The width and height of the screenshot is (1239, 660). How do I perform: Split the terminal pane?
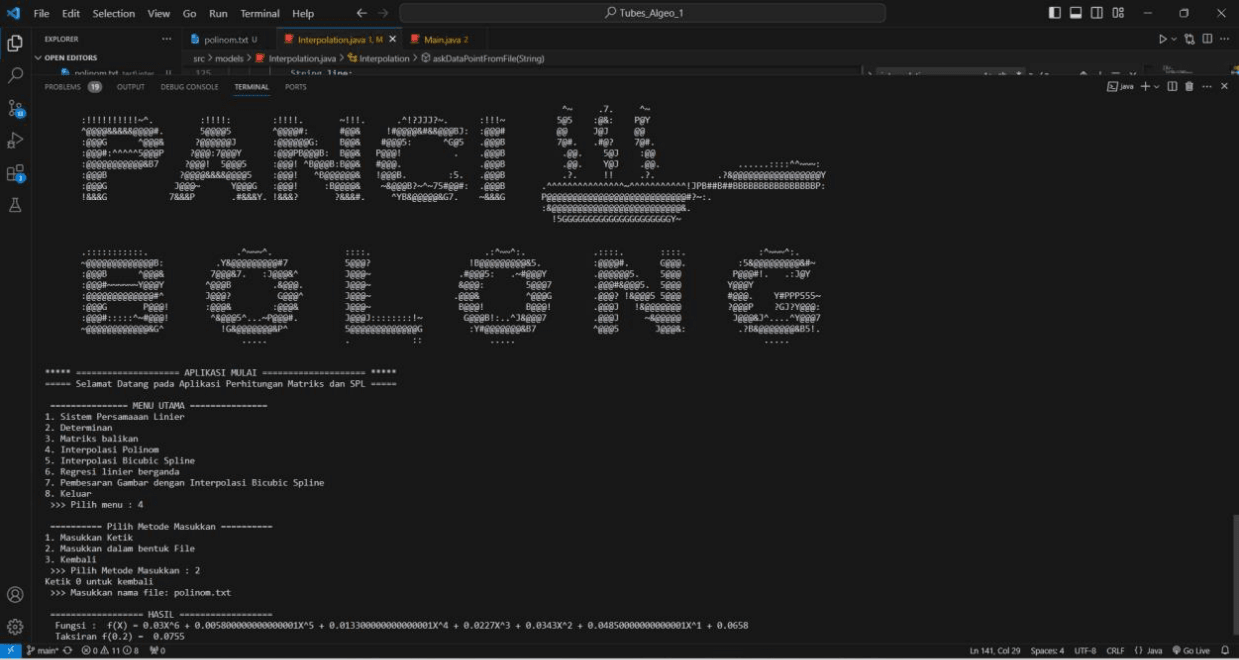point(1172,87)
